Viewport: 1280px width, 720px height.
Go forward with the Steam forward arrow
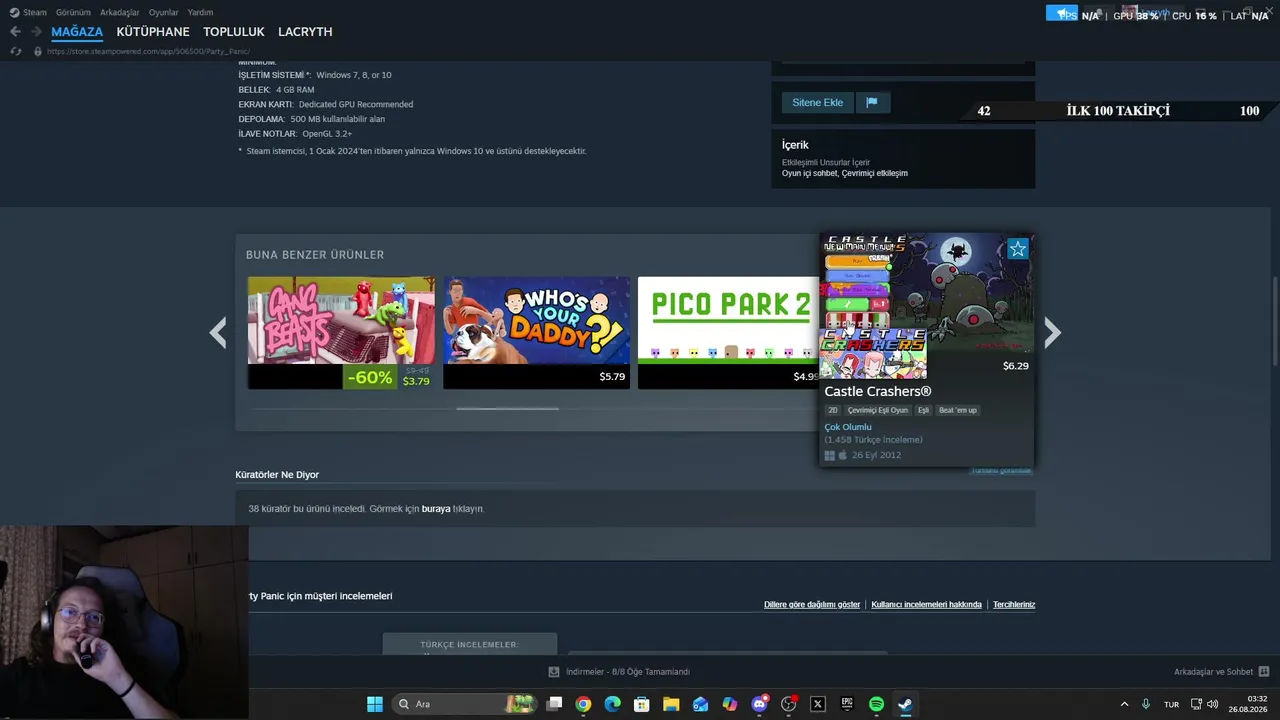coord(36,32)
